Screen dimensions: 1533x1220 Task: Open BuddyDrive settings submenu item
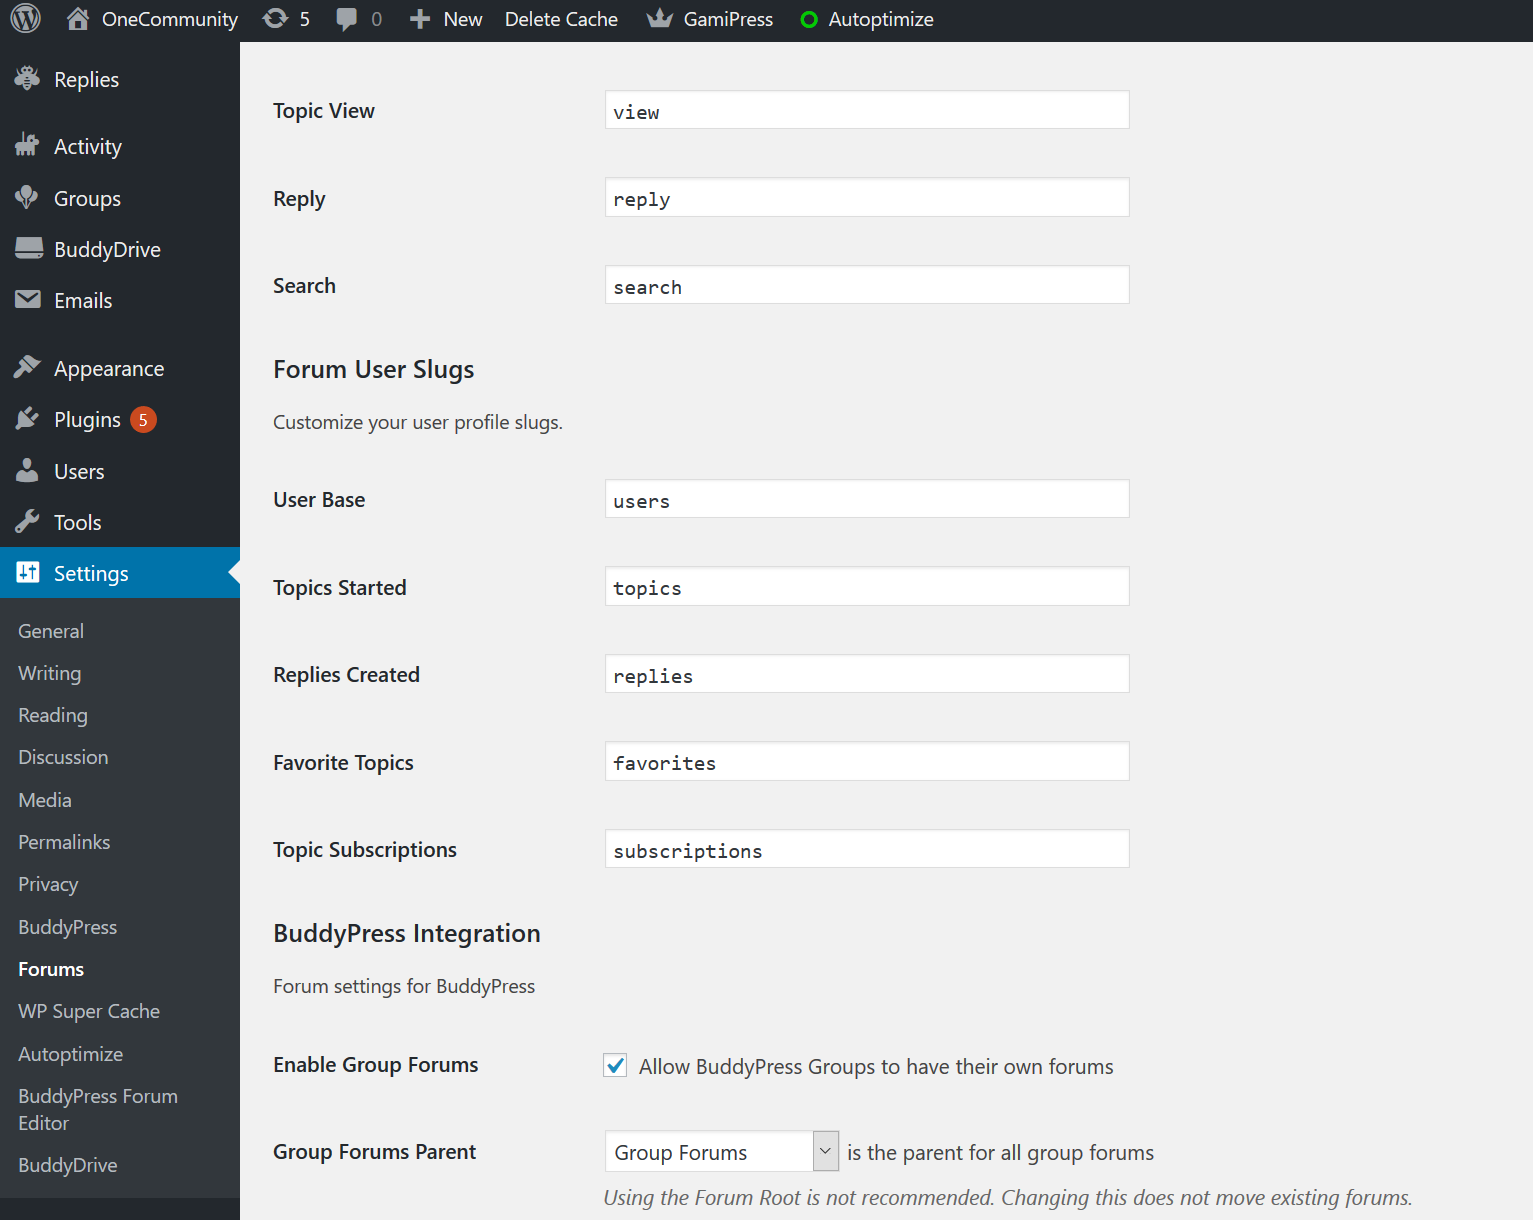pyautogui.click(x=68, y=1165)
